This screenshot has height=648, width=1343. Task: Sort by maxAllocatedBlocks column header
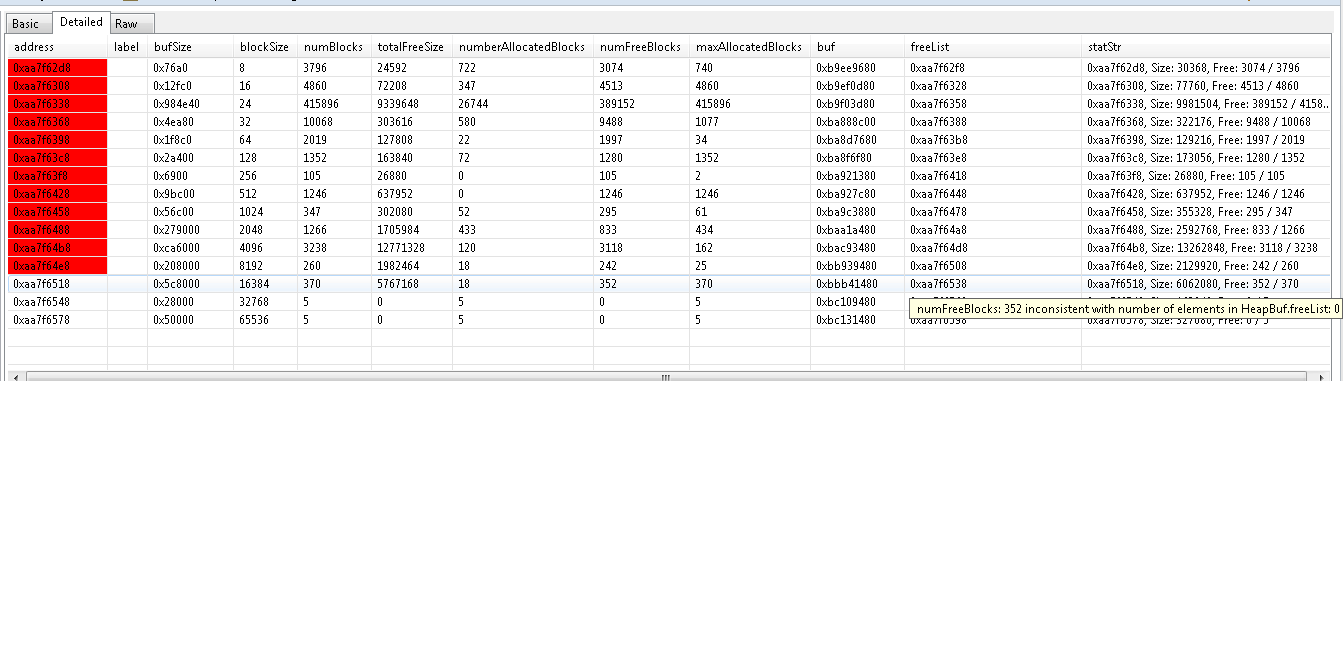click(749, 47)
